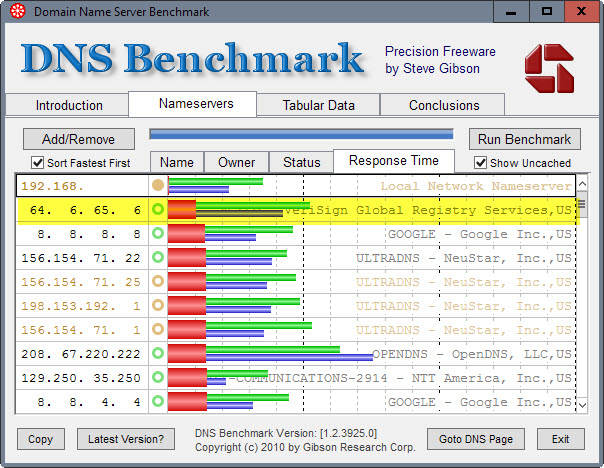
Task: Click green status circle for 129.250.35.250
Action: click(158, 377)
